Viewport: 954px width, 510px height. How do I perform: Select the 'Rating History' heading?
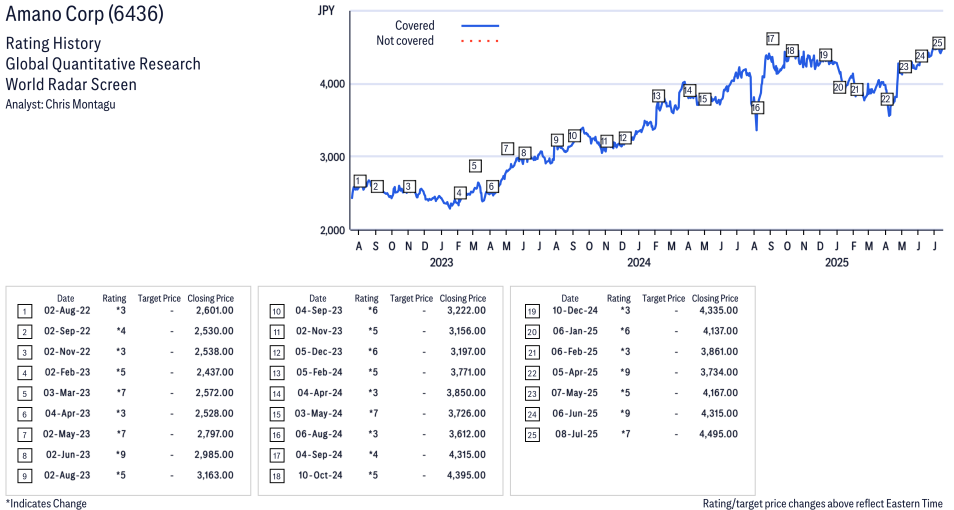pyautogui.click(x=54, y=44)
